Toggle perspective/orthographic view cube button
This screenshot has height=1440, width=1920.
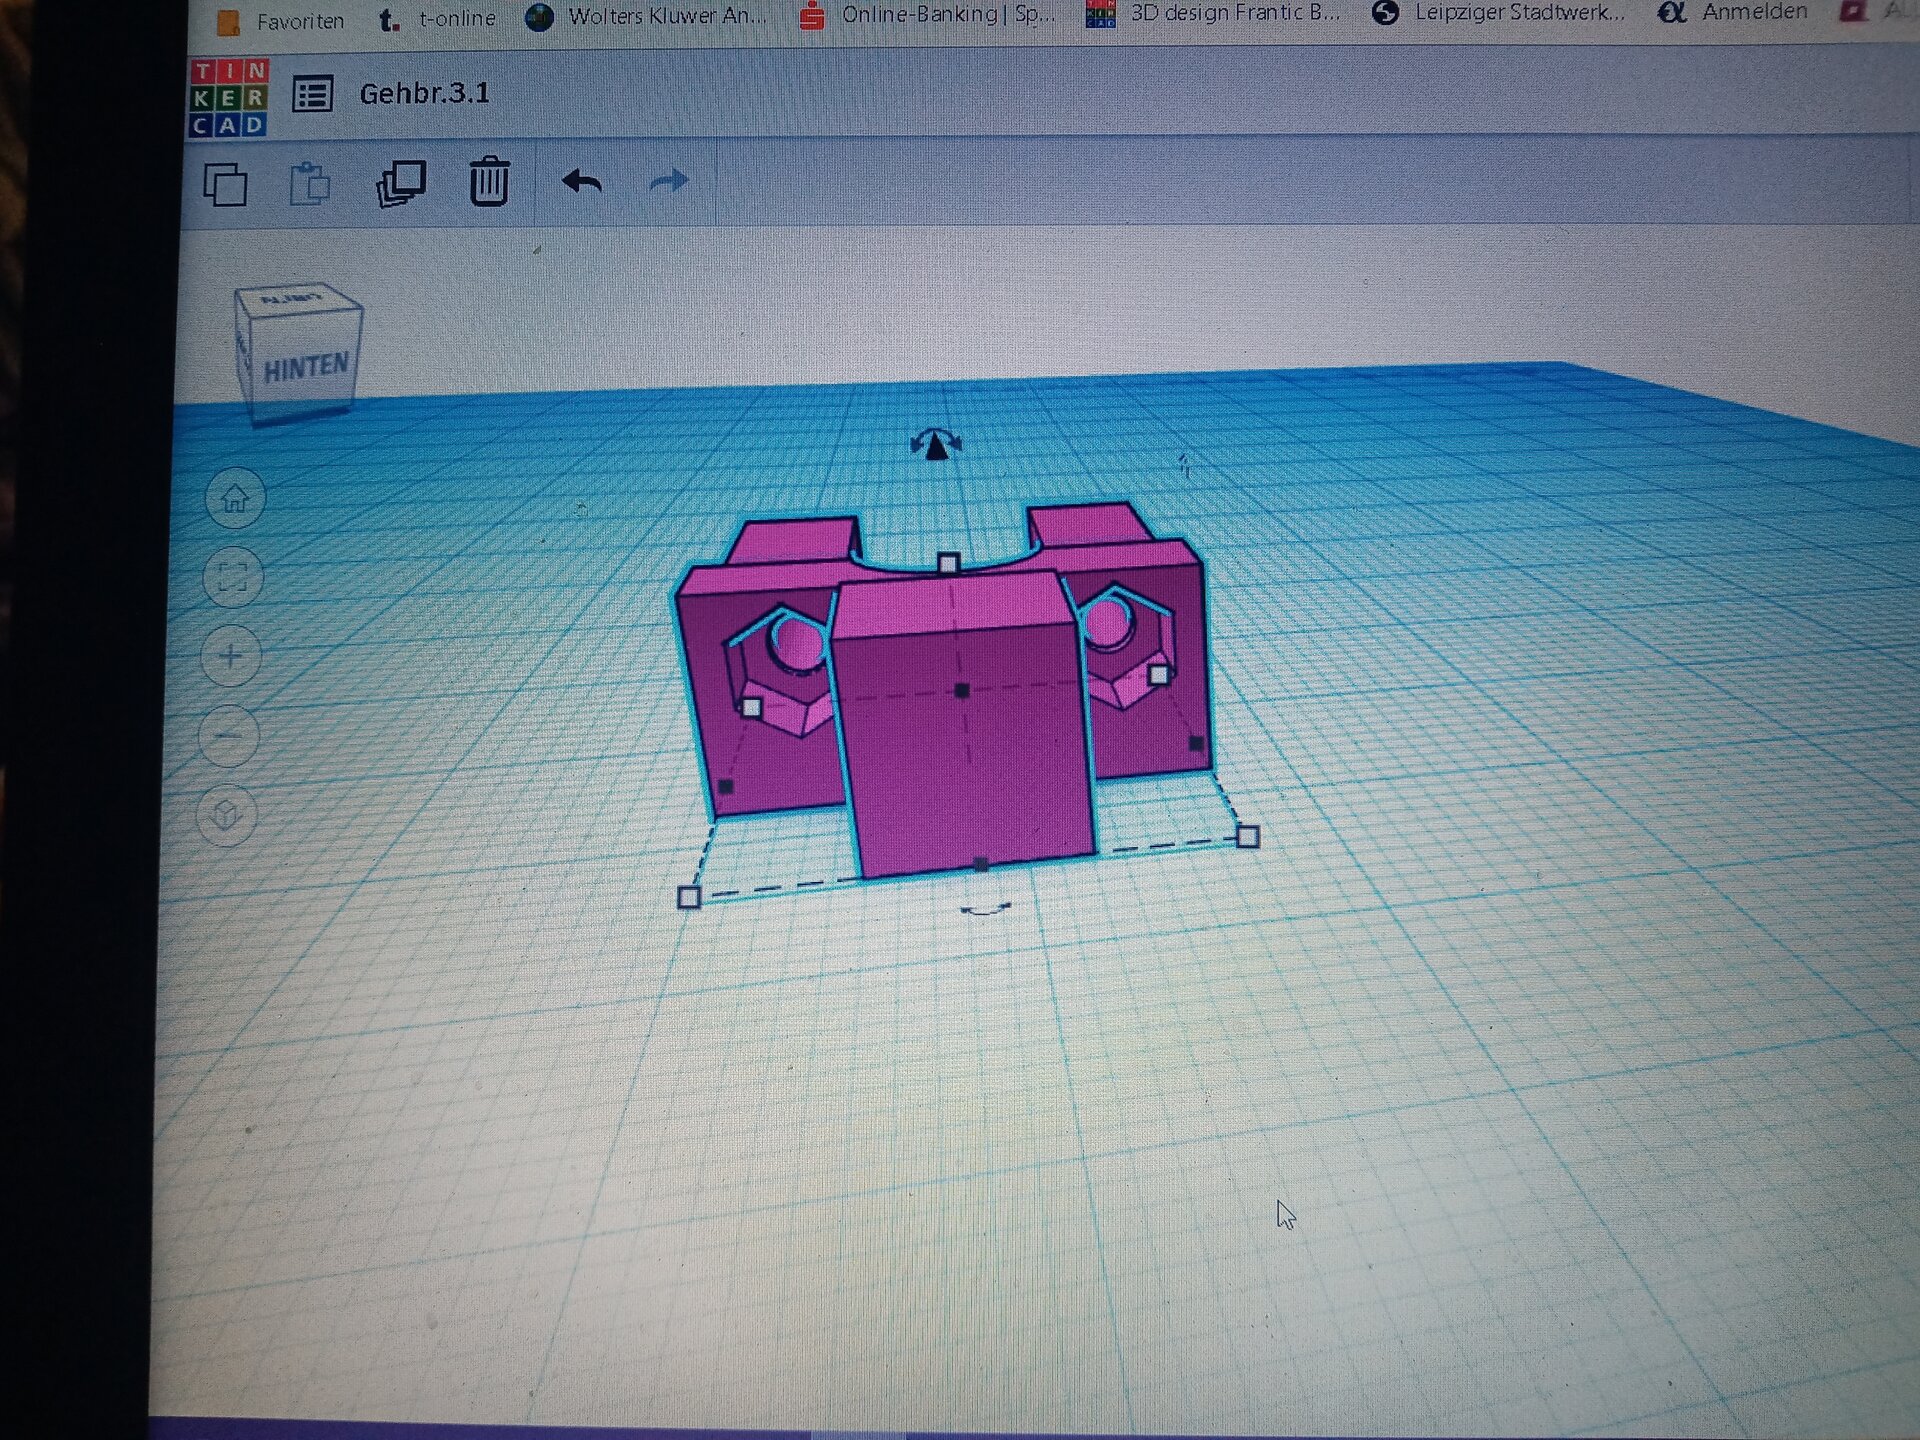tap(227, 814)
